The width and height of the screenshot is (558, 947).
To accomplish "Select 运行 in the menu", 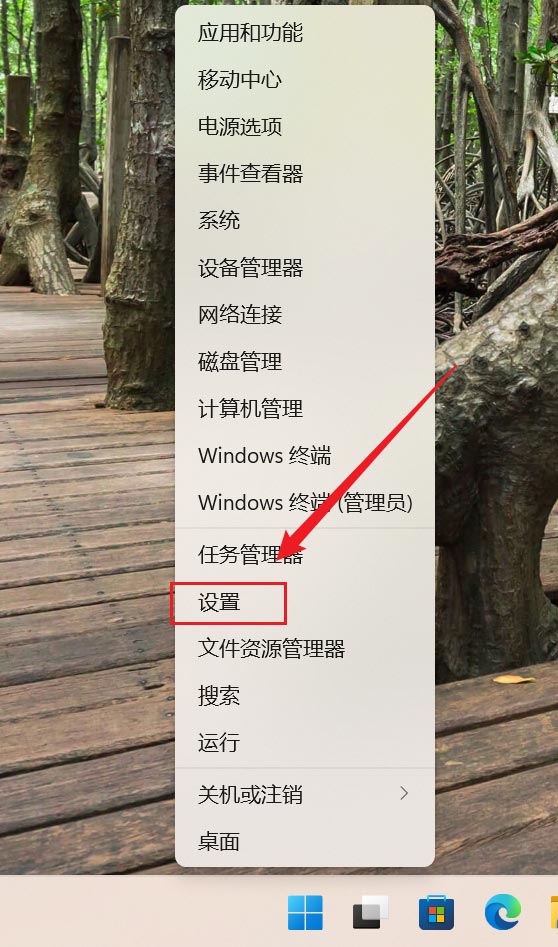I will click(305, 743).
